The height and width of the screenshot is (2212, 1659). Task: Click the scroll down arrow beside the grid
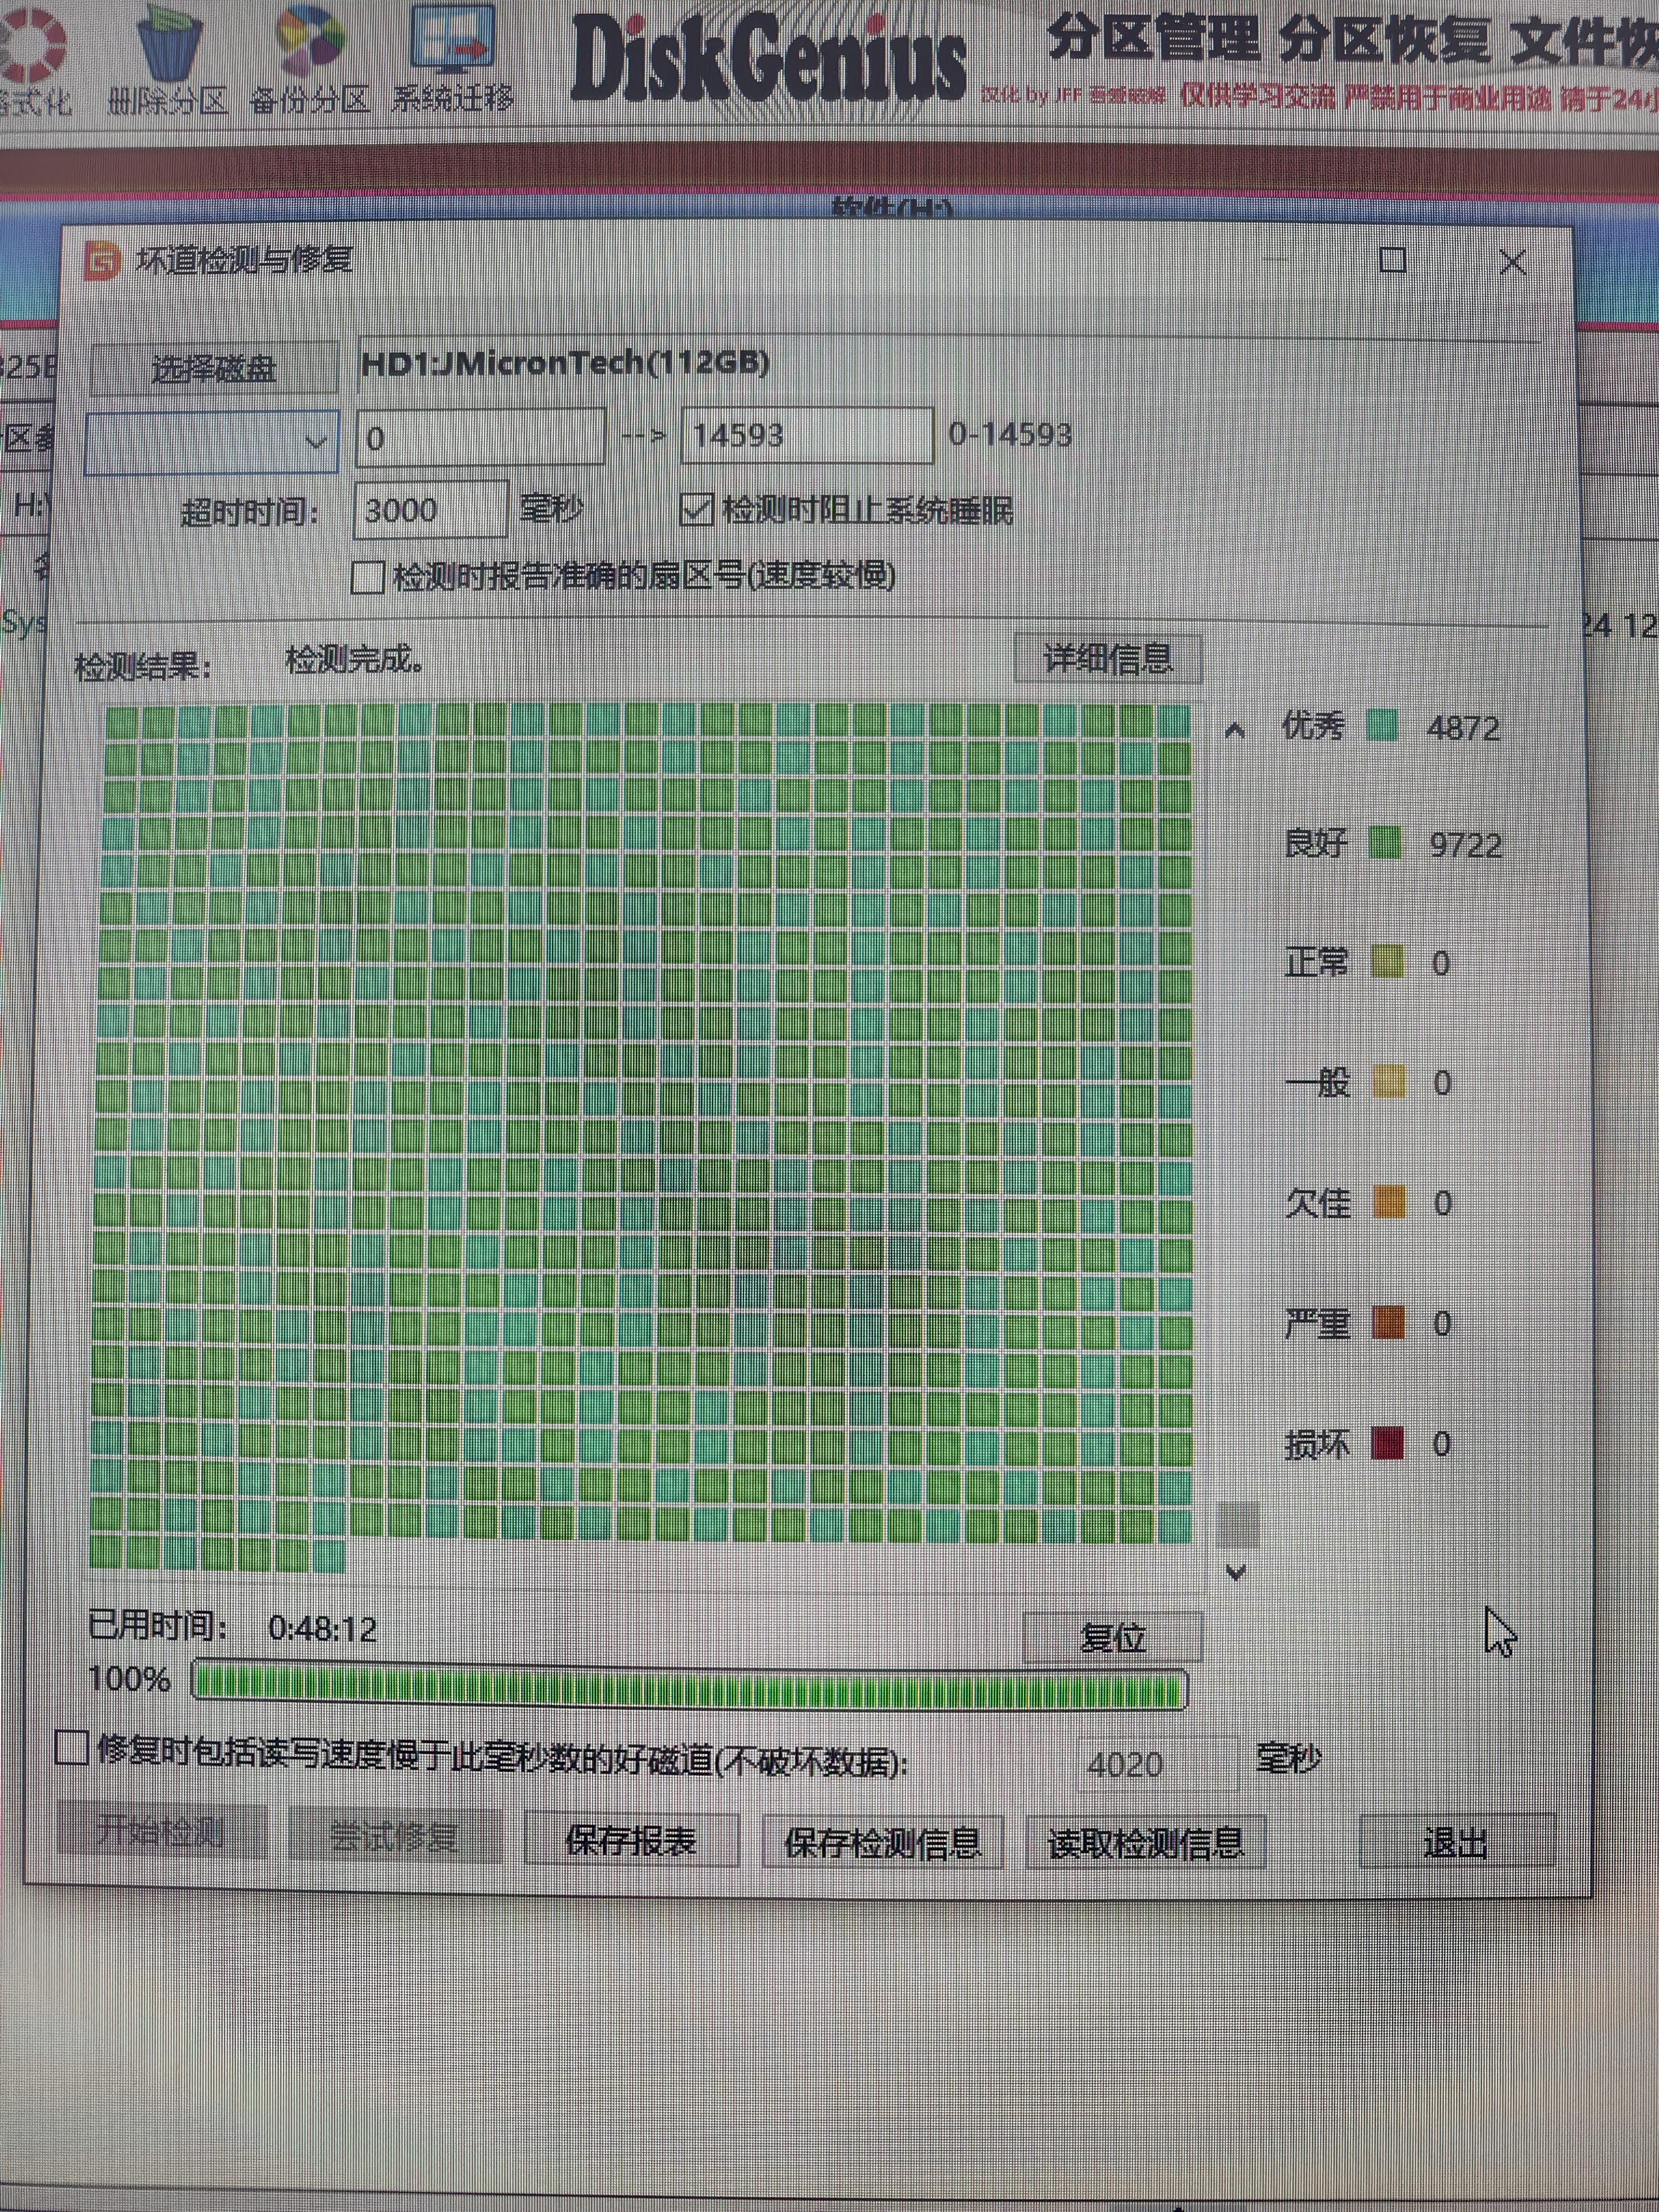(x=1236, y=1573)
